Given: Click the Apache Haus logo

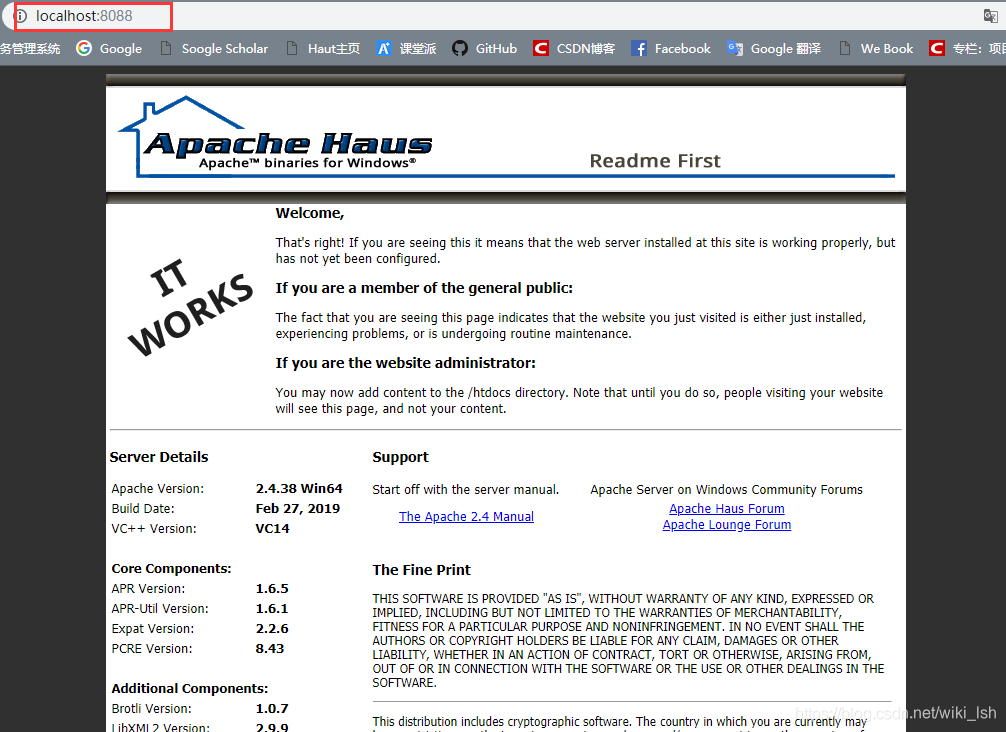Looking at the screenshot, I should point(277,137).
